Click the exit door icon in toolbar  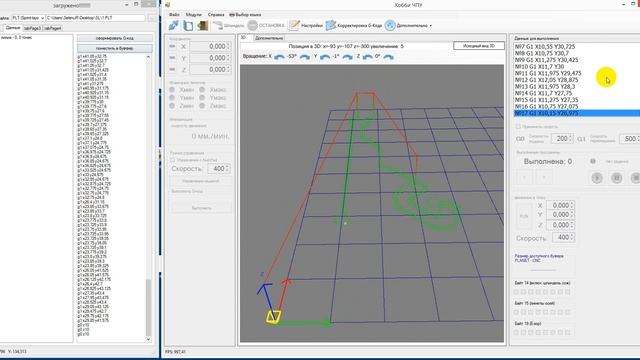click(x=202, y=25)
